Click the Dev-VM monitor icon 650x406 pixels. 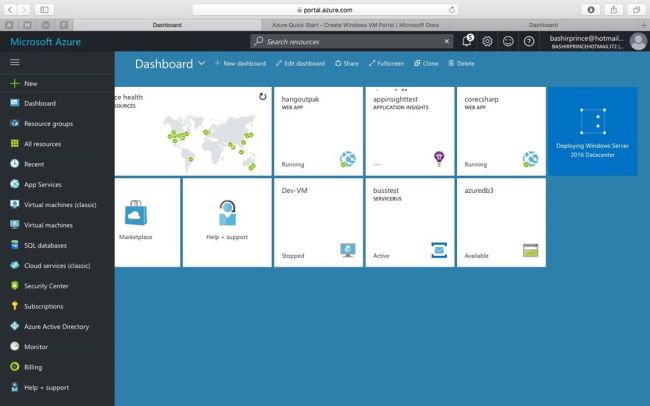348,250
